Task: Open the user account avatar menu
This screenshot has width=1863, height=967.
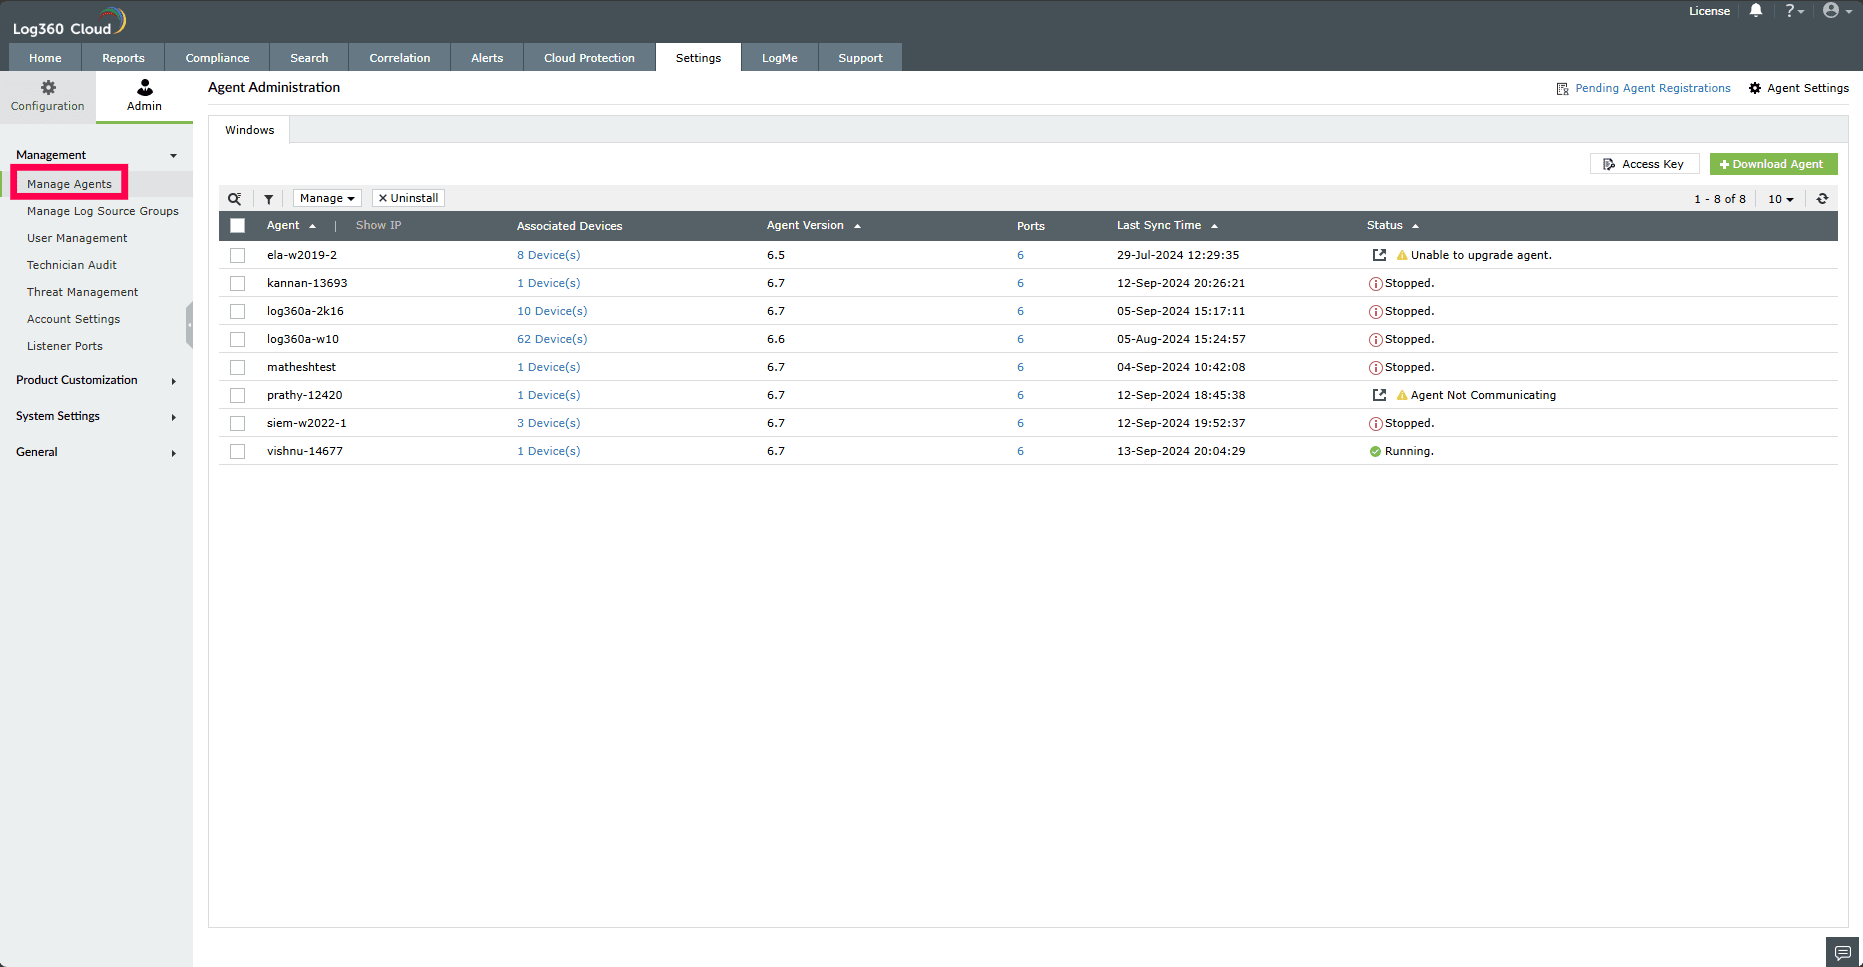Action: [x=1837, y=11]
